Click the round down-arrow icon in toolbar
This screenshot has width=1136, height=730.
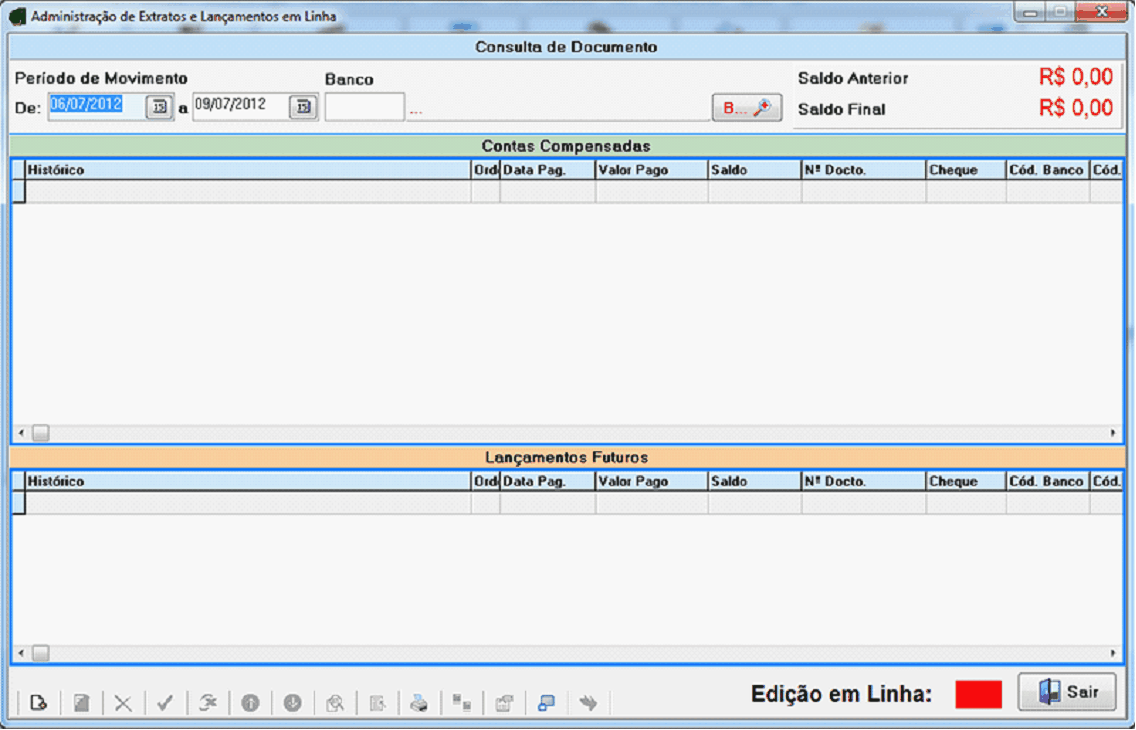tap(292, 703)
